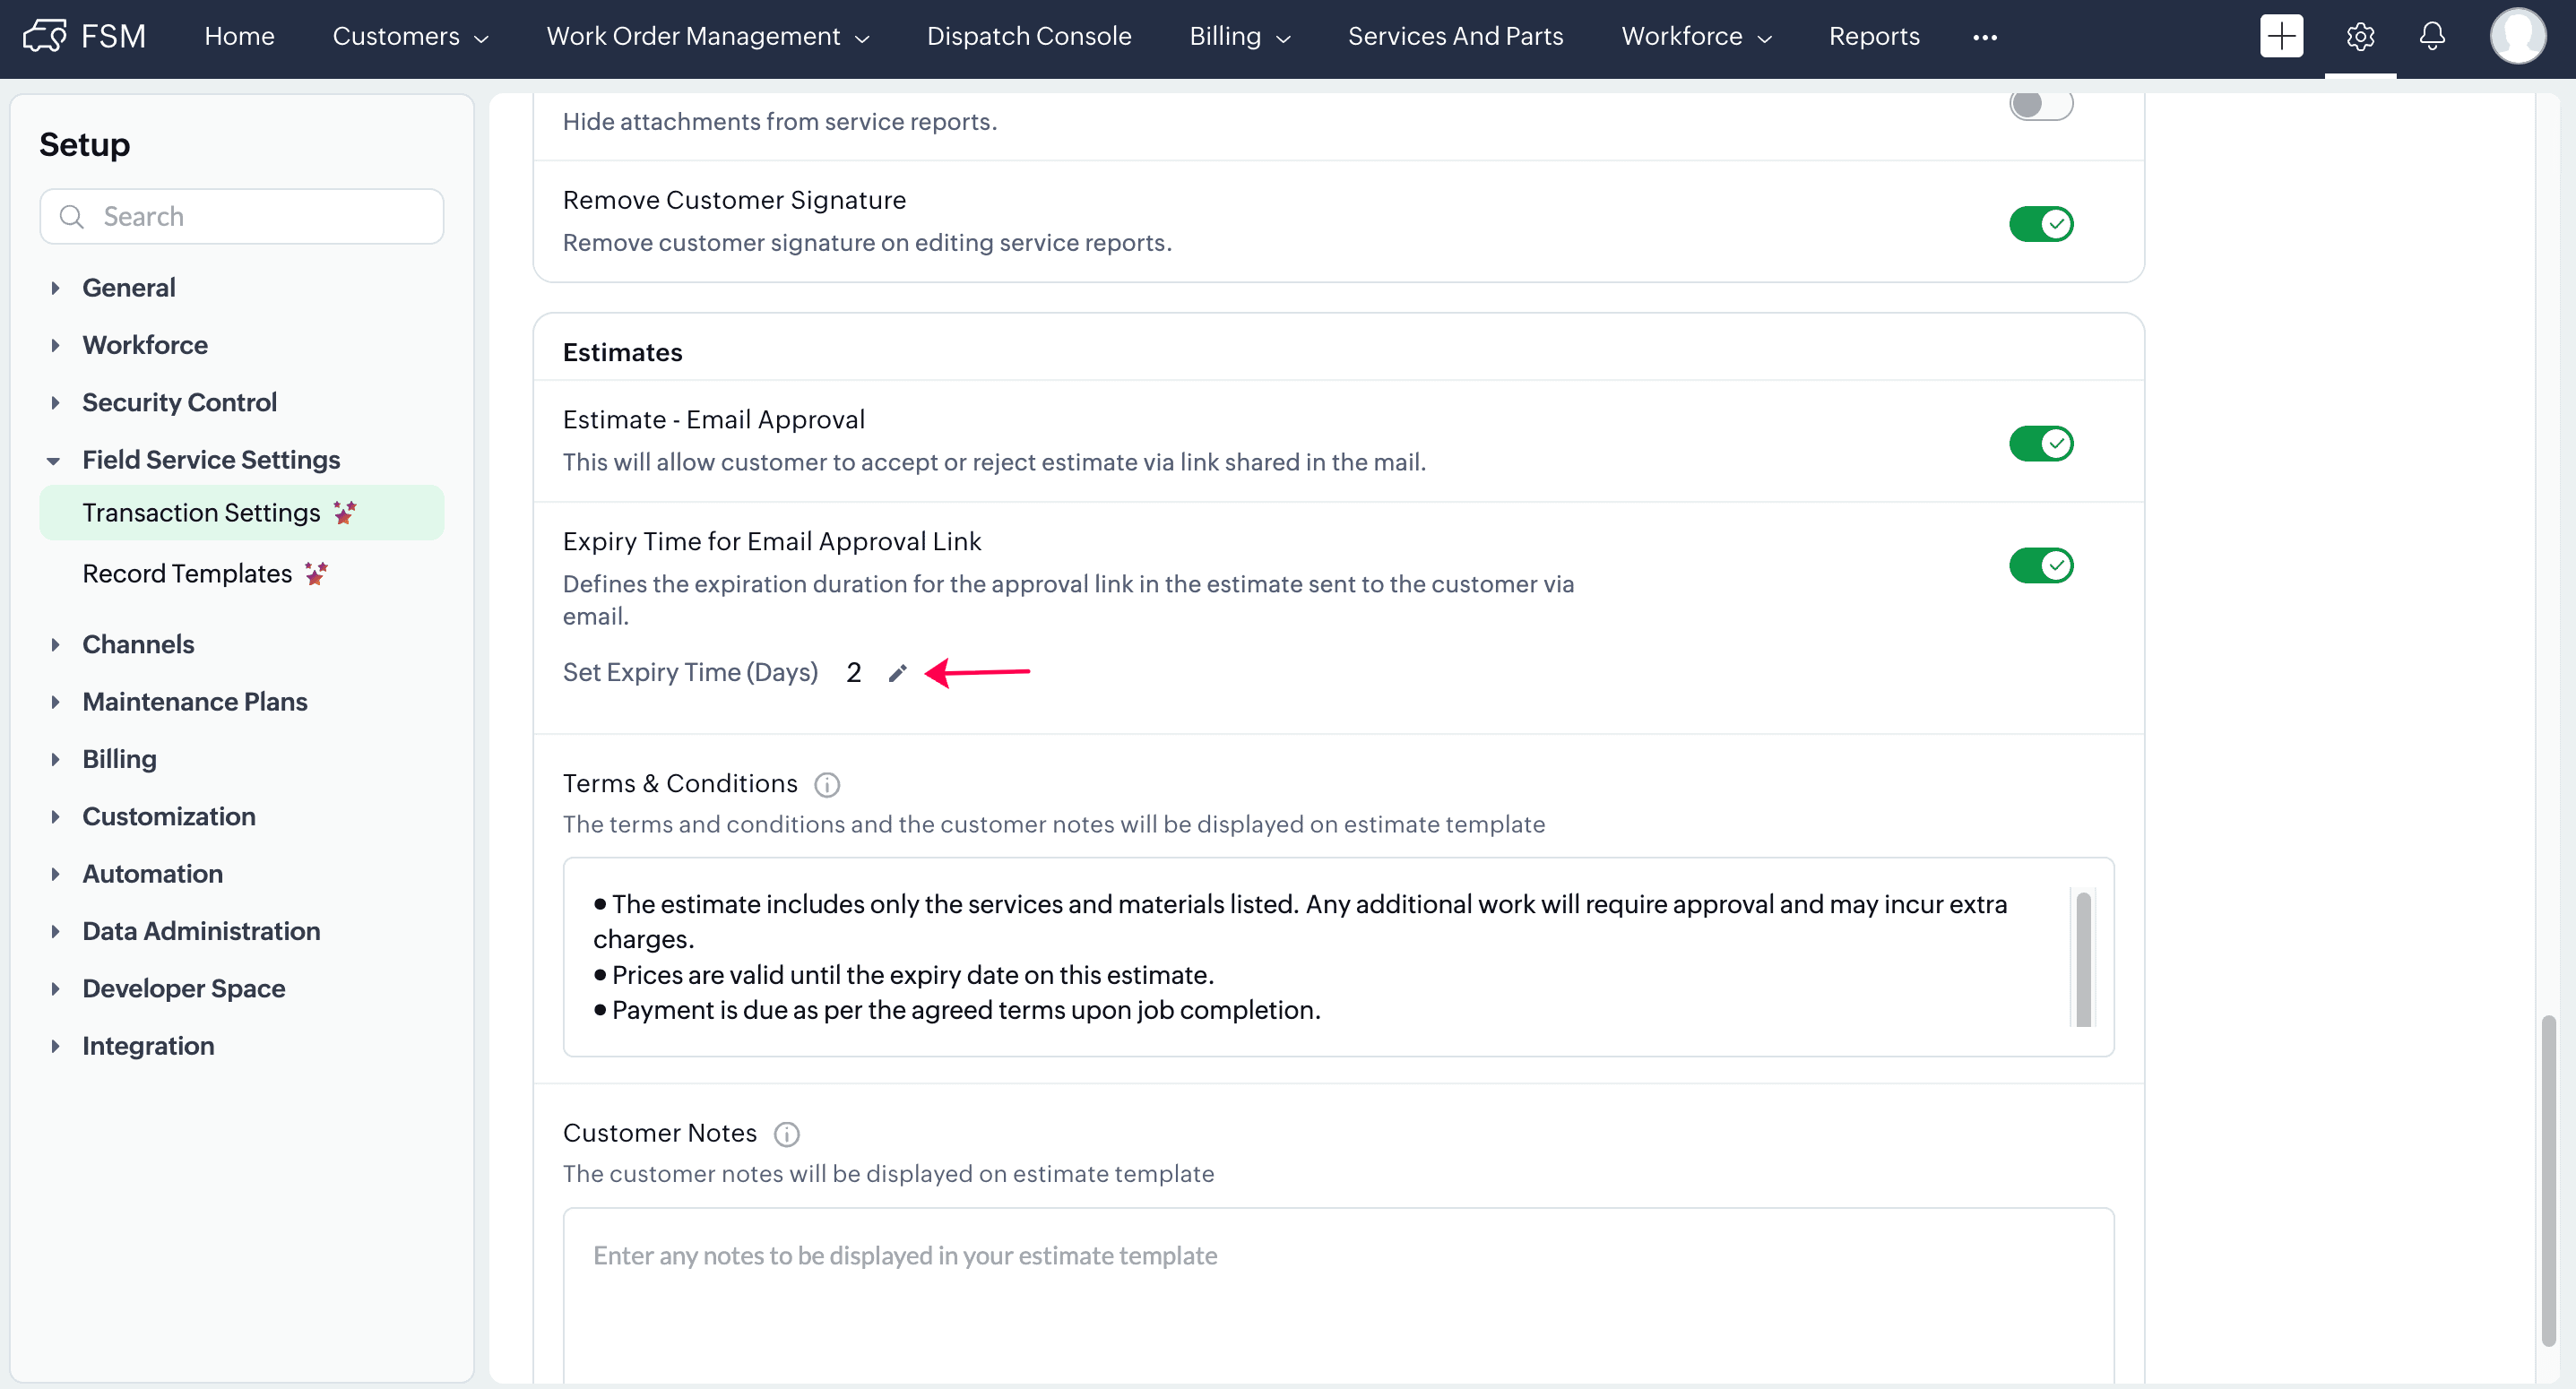Click the pencil icon to edit expiry days

point(897,673)
